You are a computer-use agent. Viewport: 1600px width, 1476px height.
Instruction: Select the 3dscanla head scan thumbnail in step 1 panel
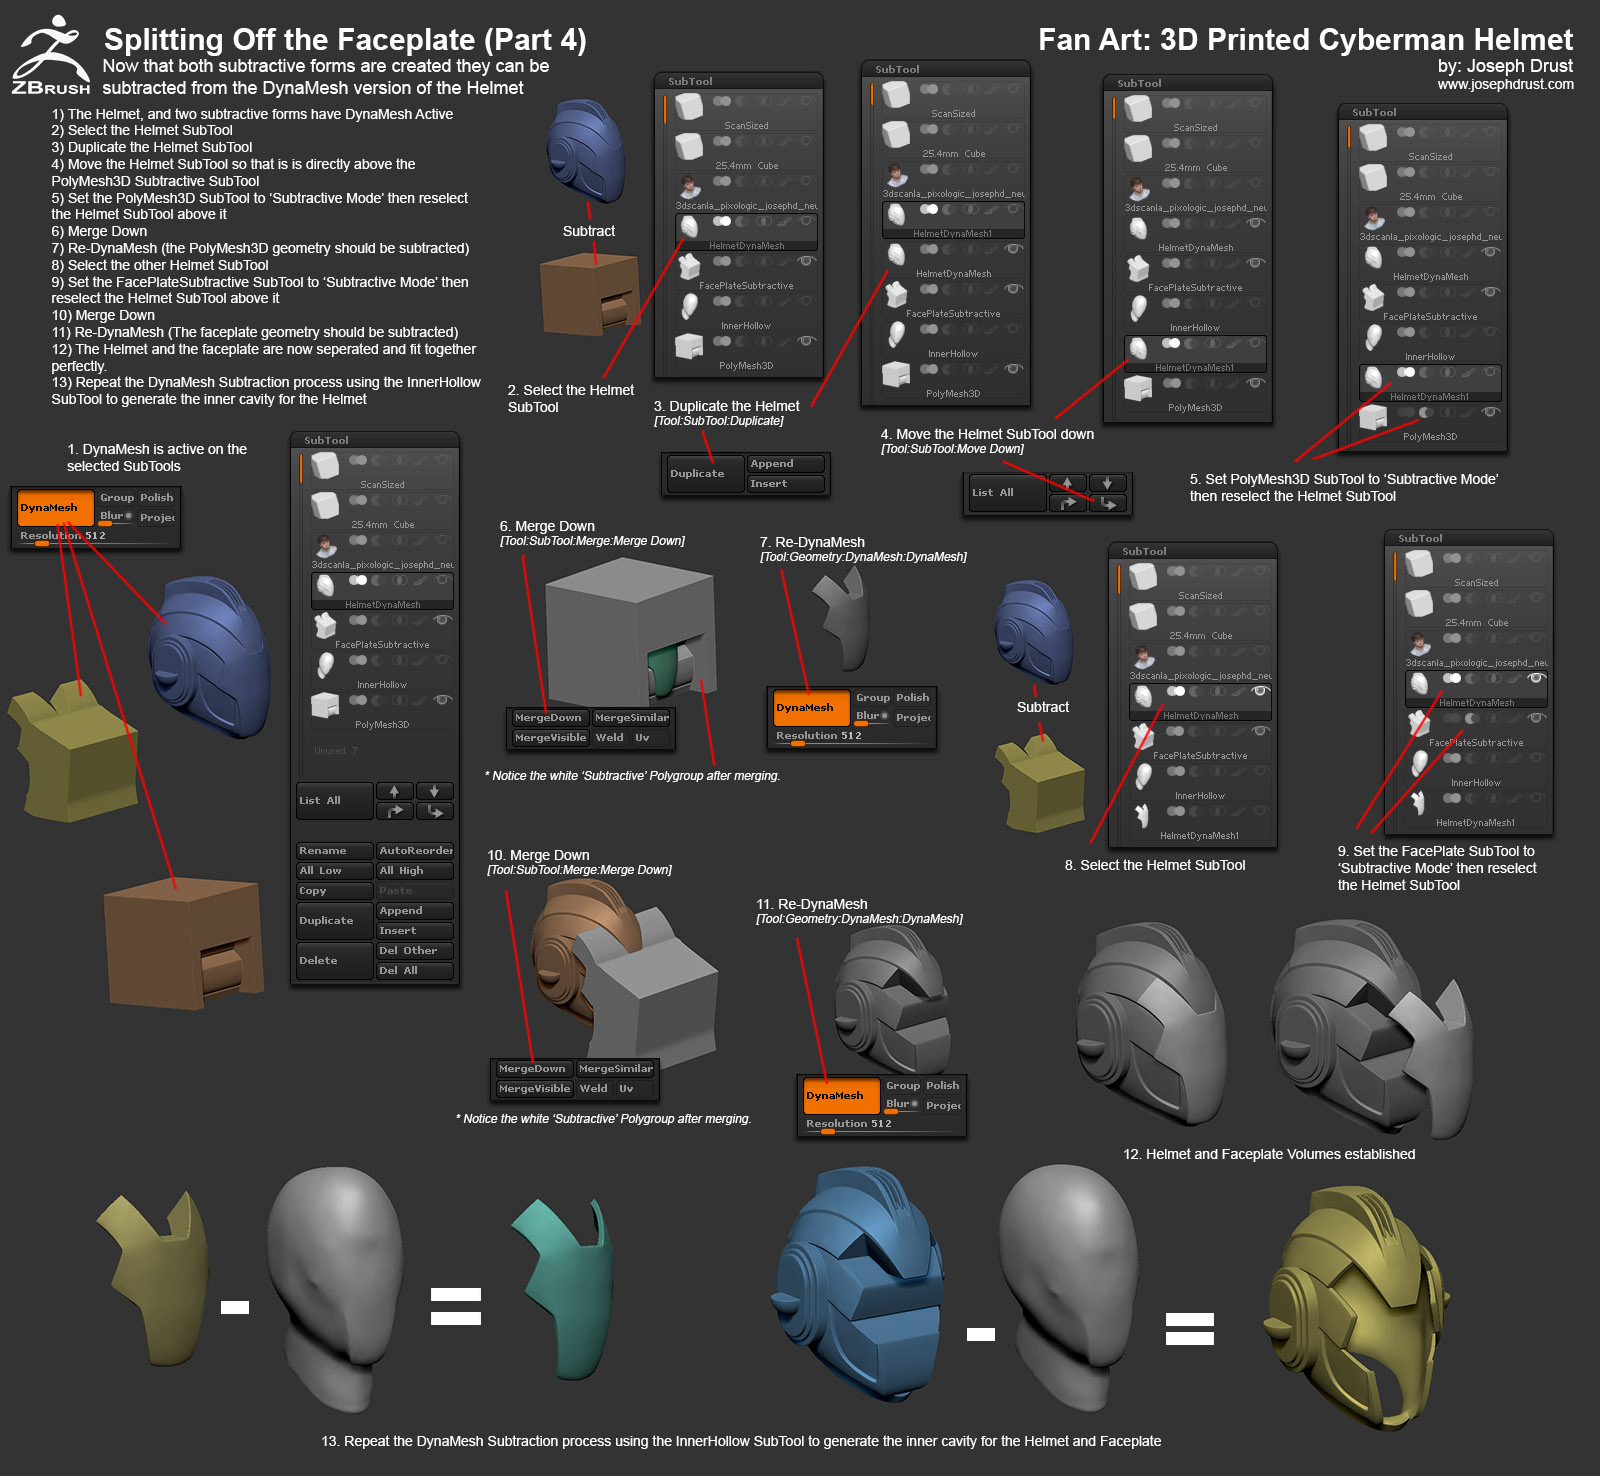tap(325, 546)
